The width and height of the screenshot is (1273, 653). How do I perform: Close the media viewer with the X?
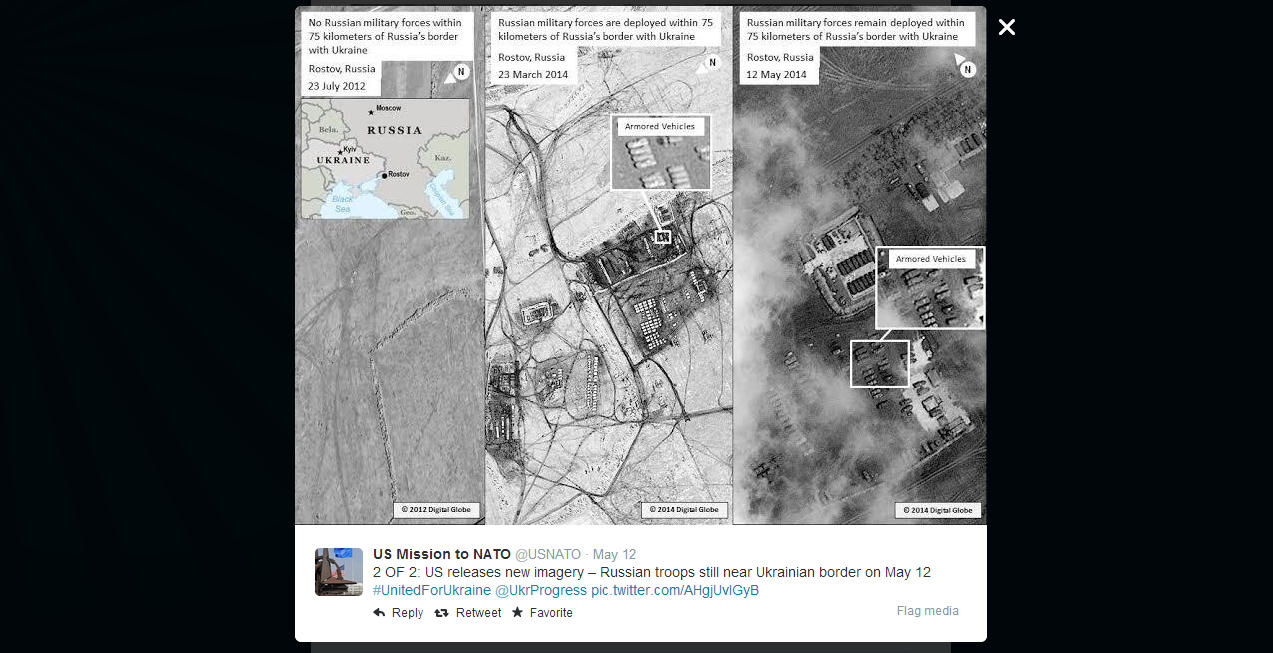click(x=1007, y=27)
